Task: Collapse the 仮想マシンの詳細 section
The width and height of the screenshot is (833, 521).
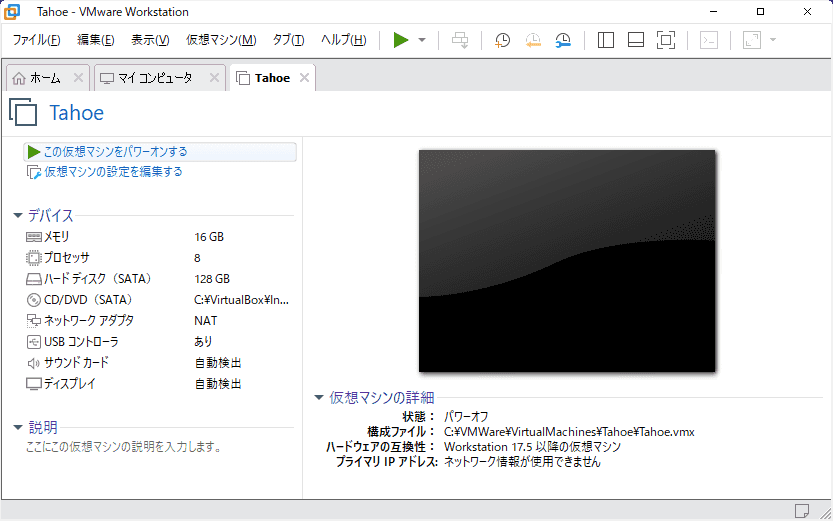Action: 319,397
